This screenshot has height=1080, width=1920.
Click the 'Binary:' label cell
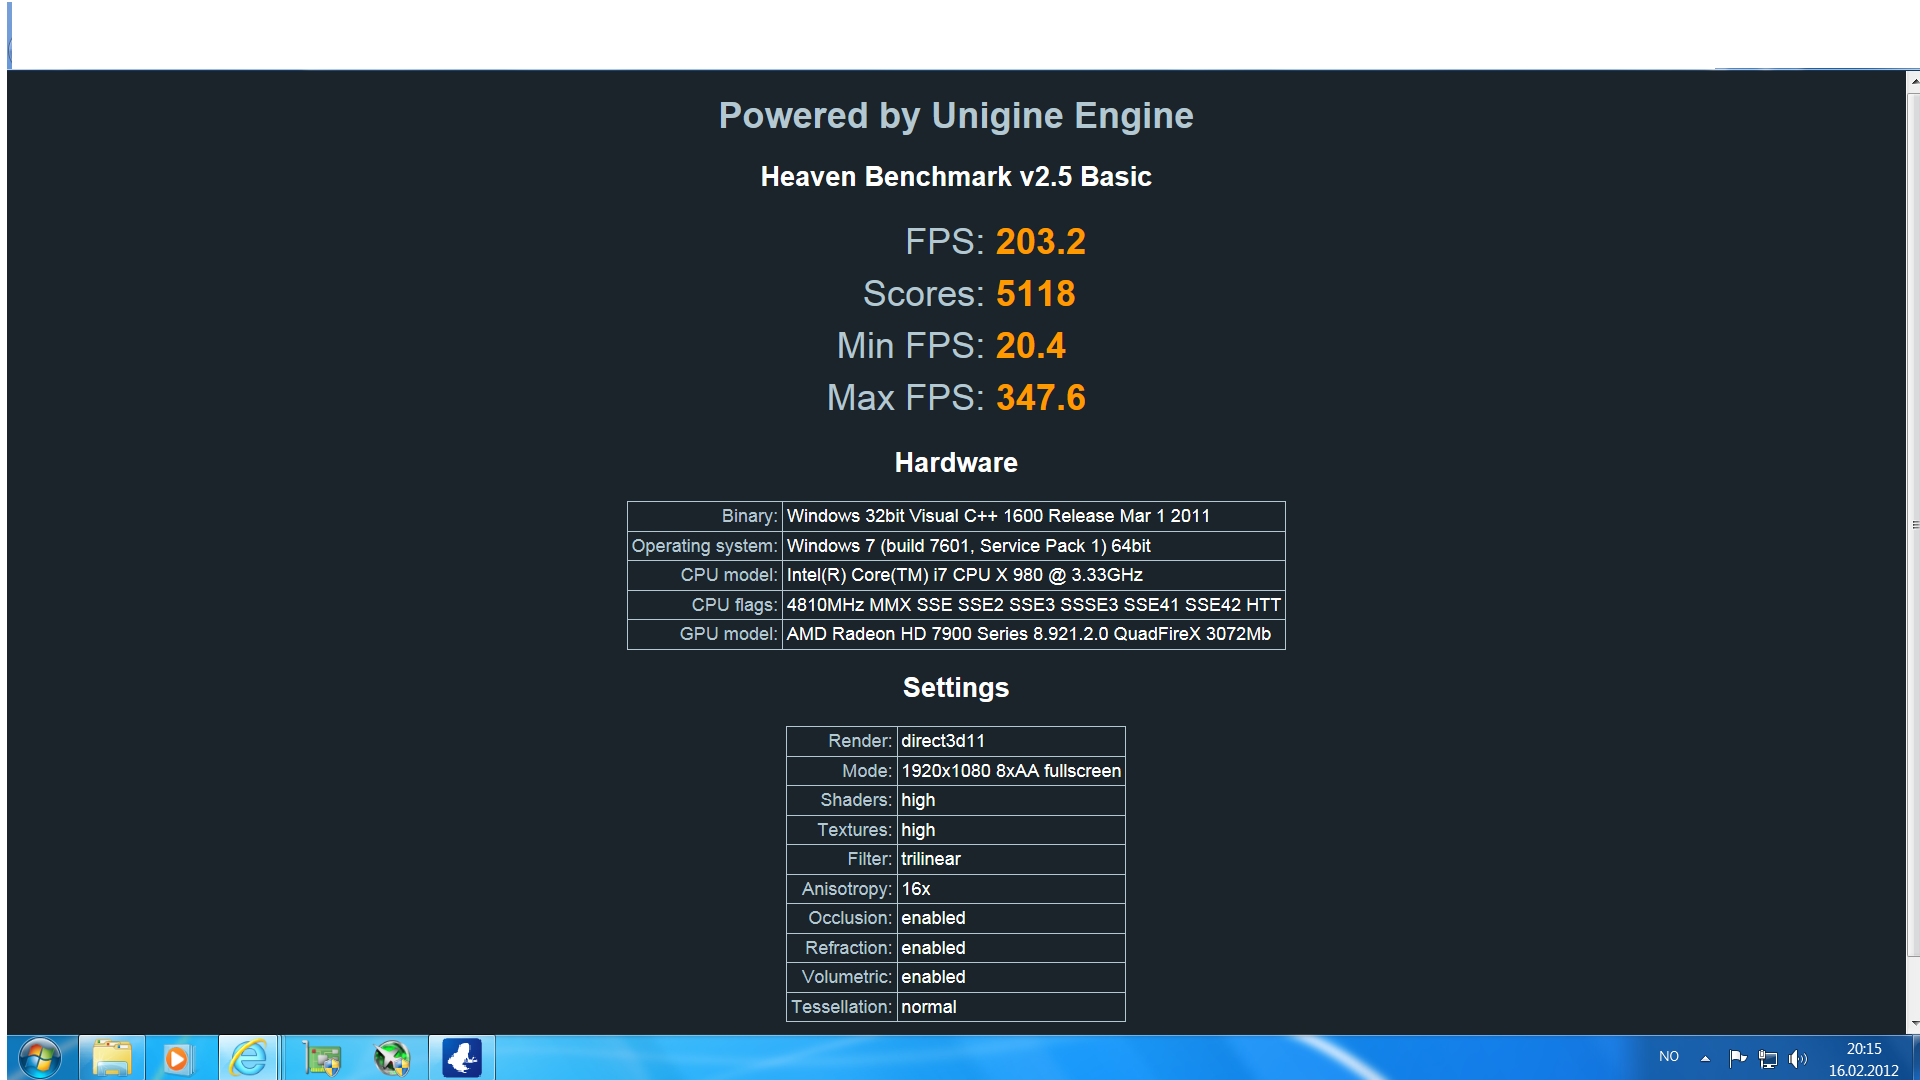pyautogui.click(x=705, y=516)
